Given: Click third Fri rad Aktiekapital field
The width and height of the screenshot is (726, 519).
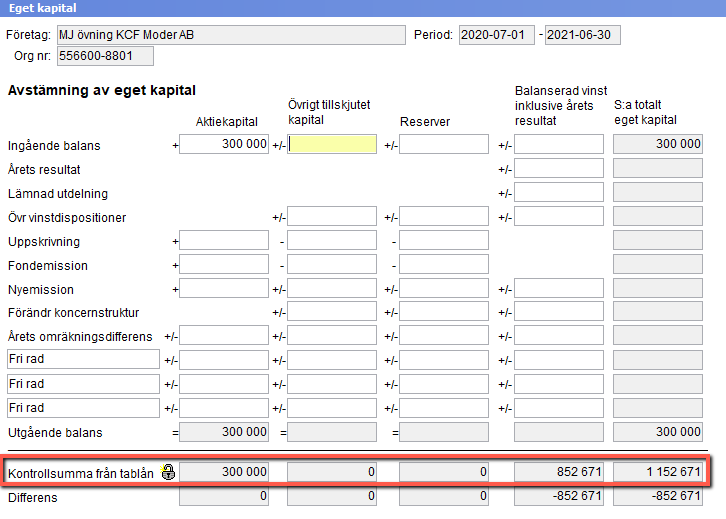Looking at the screenshot, I should [x=224, y=408].
